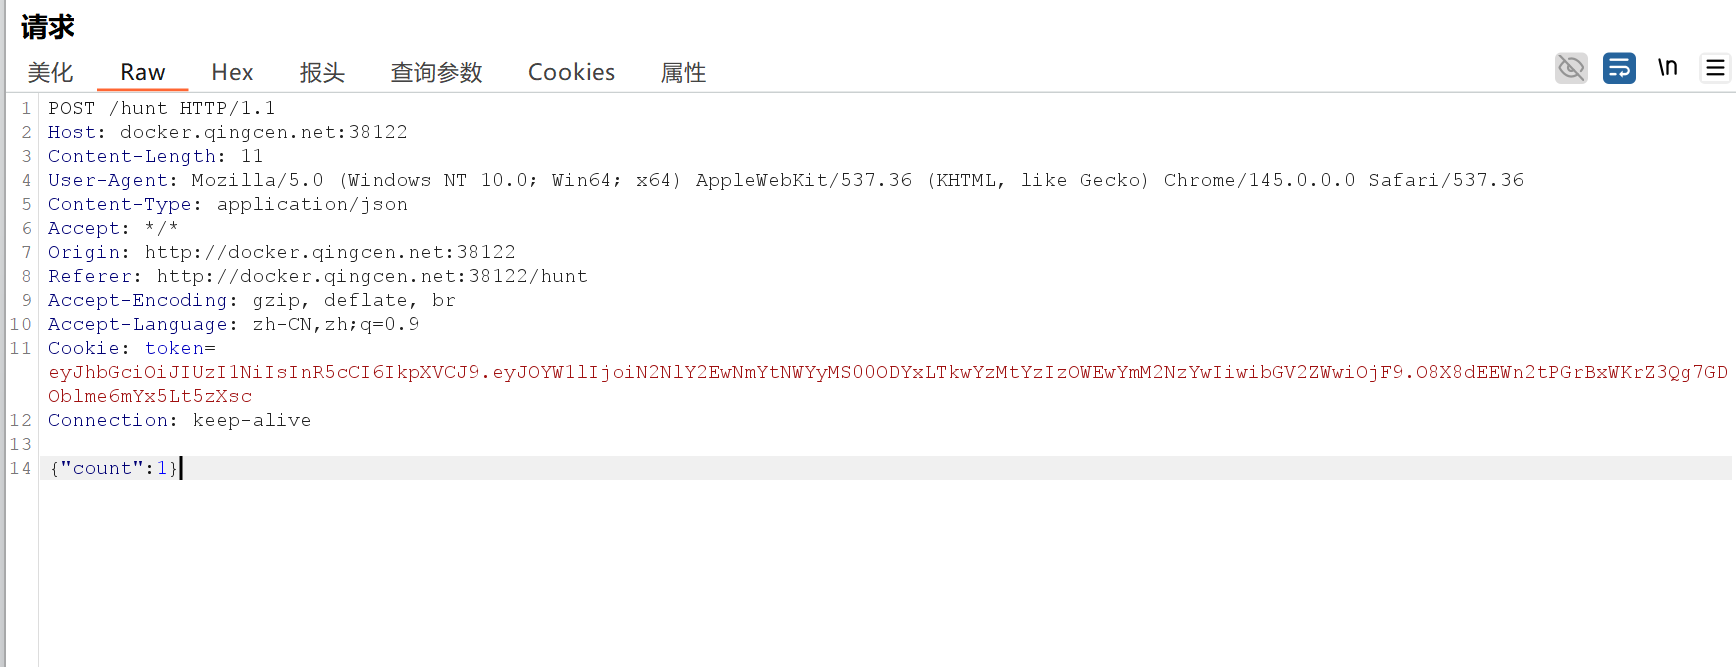Click the {"count":1} request body line
Viewport: 1736px width, 667px height.
(114, 468)
